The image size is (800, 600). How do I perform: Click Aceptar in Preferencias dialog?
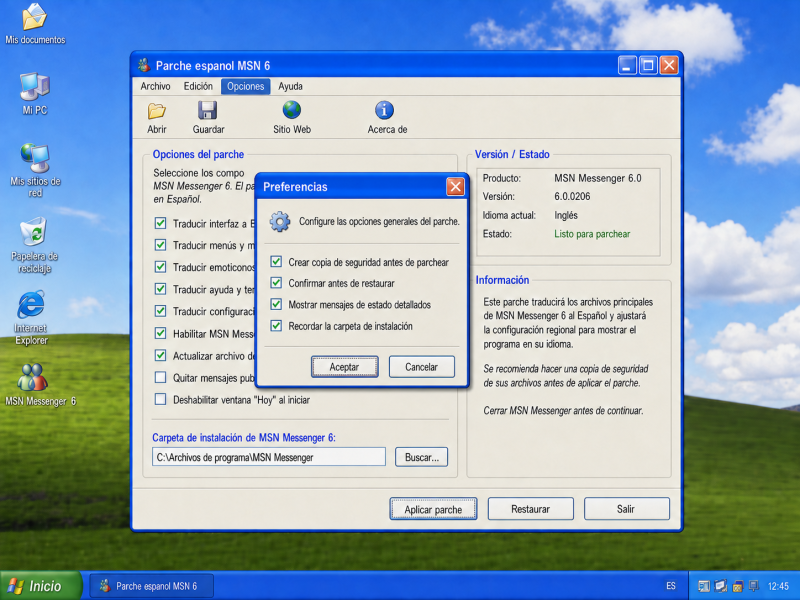344,367
